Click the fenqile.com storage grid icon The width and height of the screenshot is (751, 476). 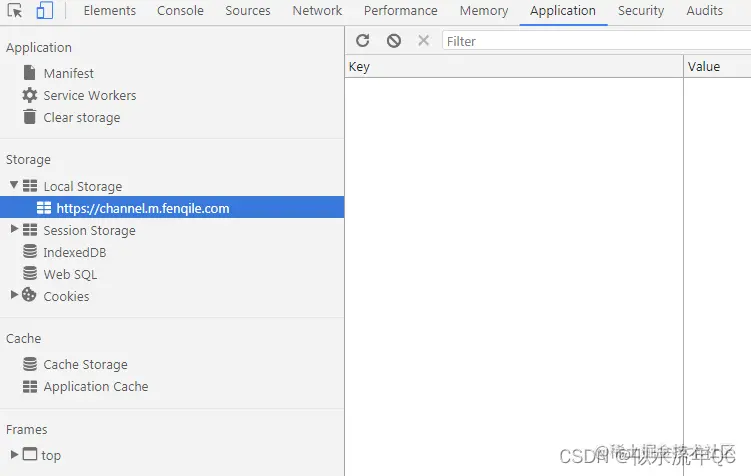pyautogui.click(x=44, y=207)
